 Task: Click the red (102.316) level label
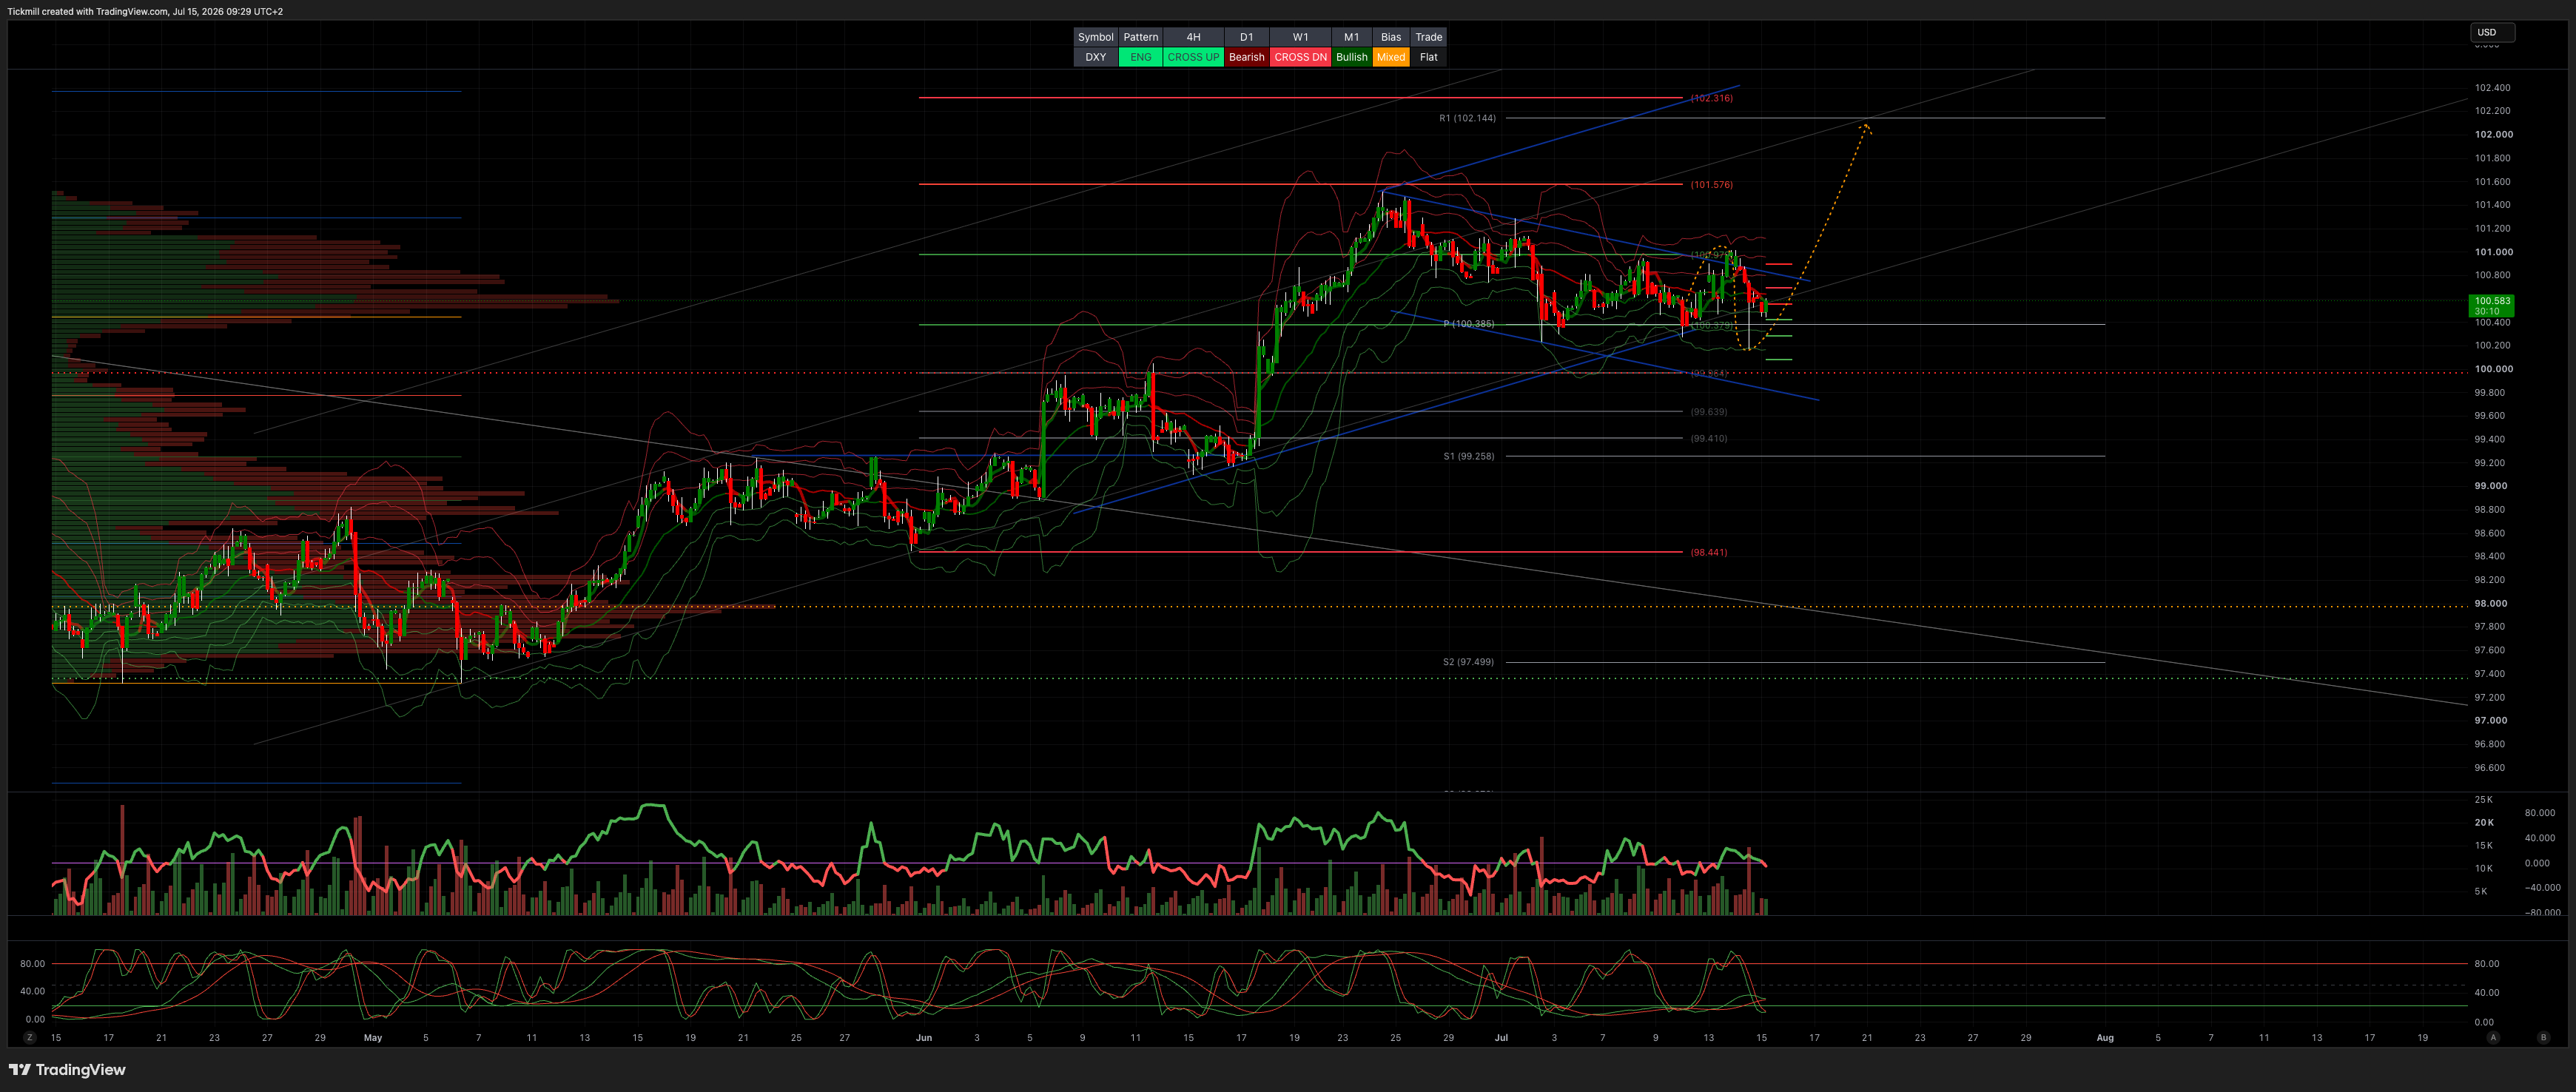[x=1711, y=98]
